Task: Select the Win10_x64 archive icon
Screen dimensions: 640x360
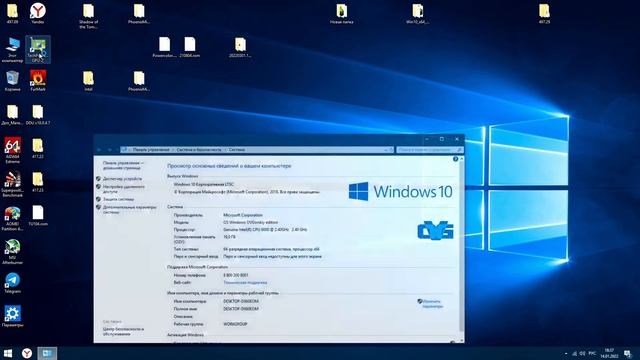Action: 417,13
